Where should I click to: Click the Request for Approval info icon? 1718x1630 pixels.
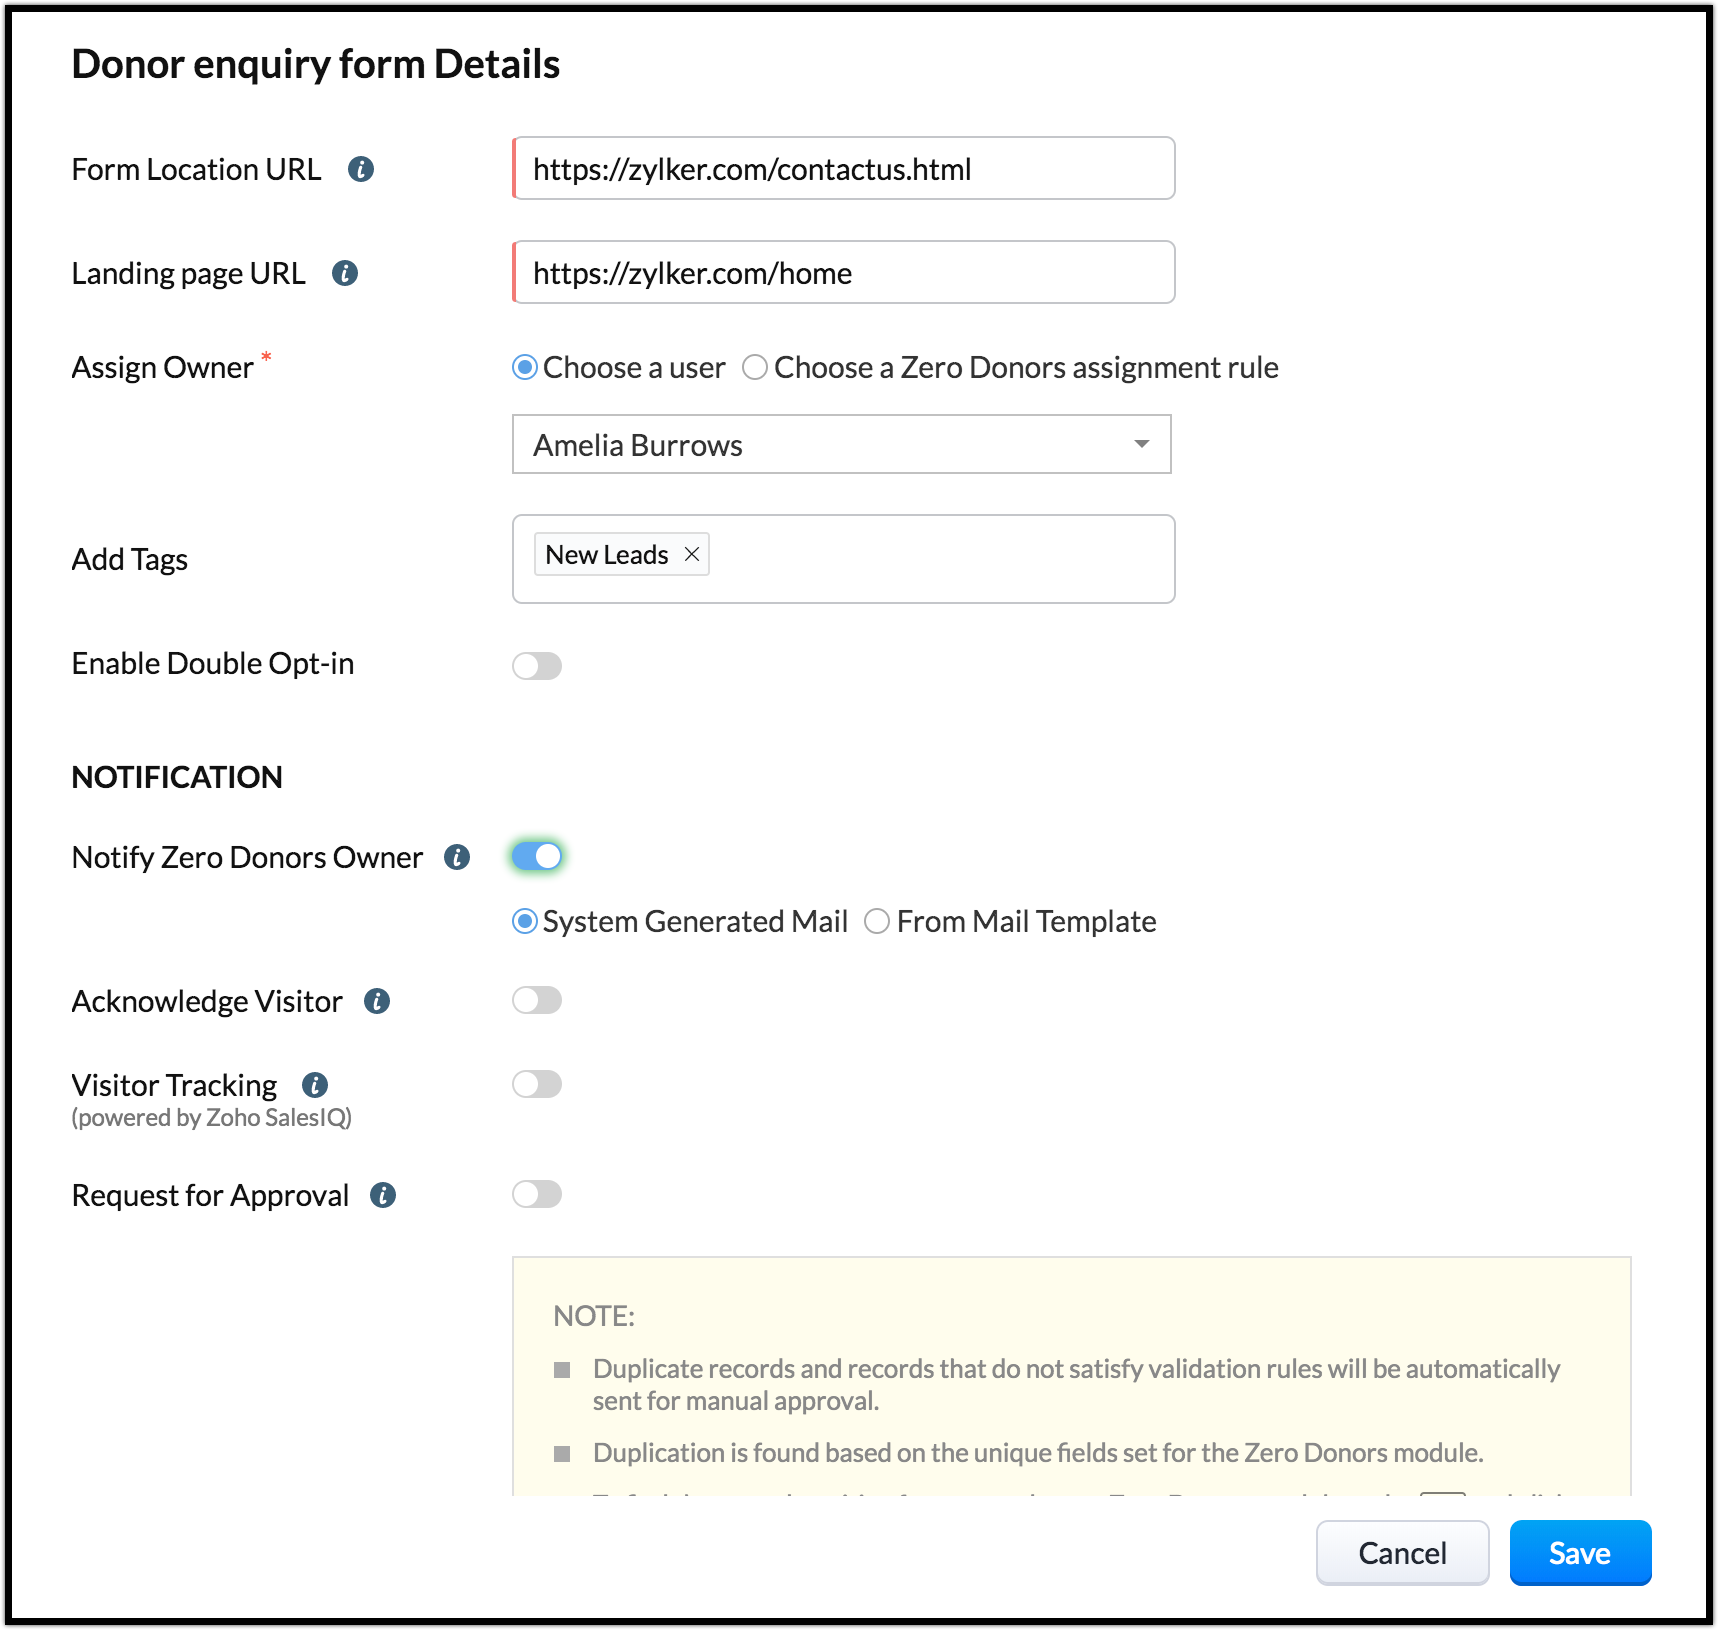click(383, 1195)
